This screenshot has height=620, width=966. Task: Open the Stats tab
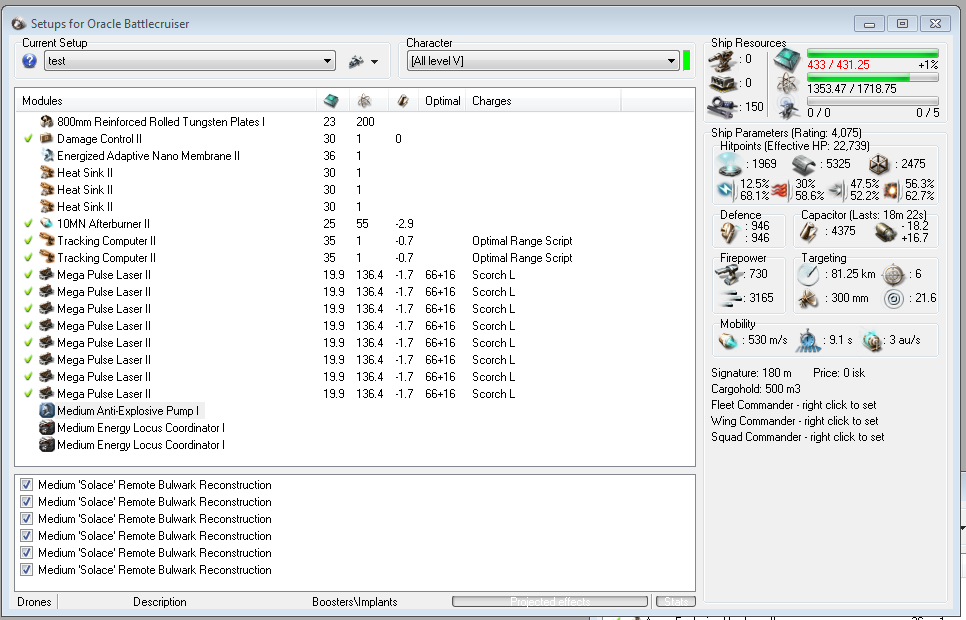pyautogui.click(x=676, y=602)
